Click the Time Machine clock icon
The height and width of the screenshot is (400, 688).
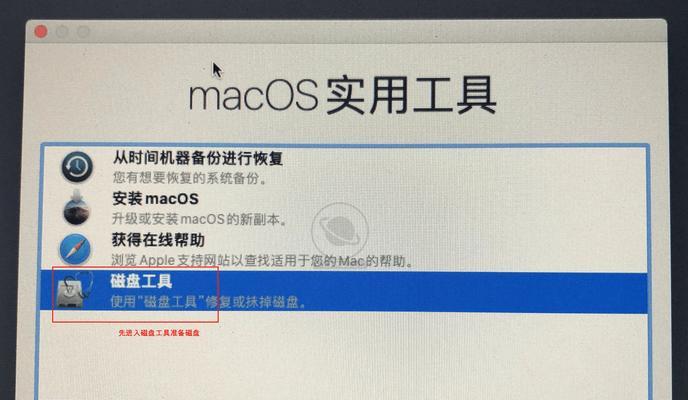coord(77,167)
